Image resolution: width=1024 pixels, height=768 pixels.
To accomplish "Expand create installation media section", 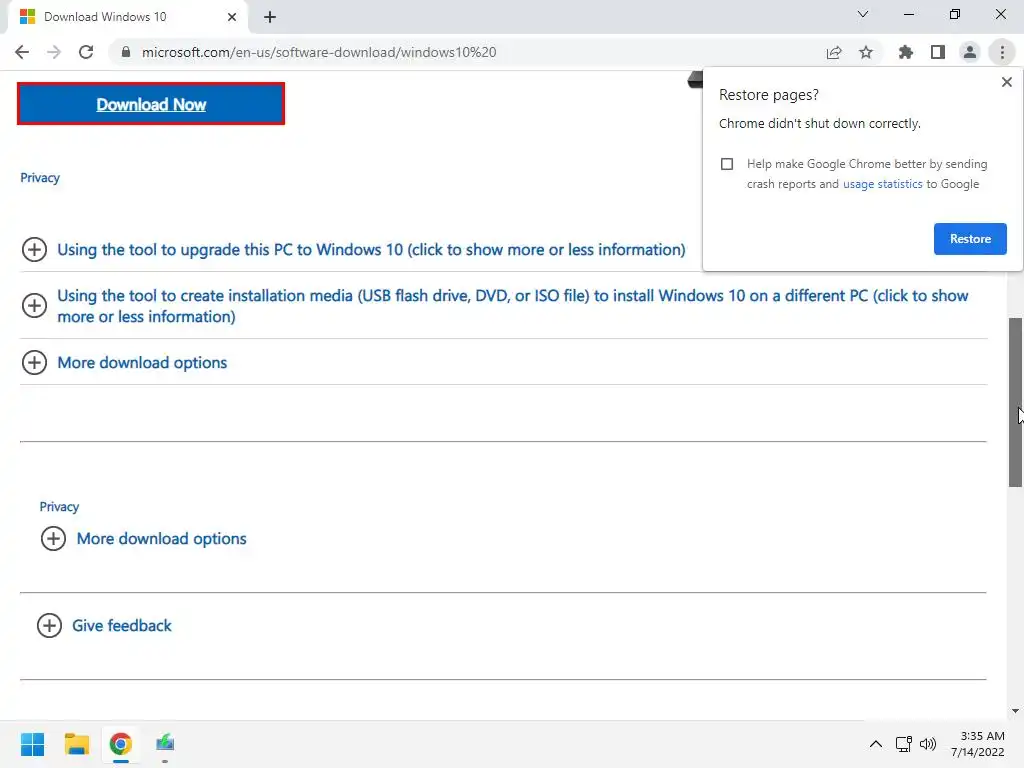I will 513,306.
